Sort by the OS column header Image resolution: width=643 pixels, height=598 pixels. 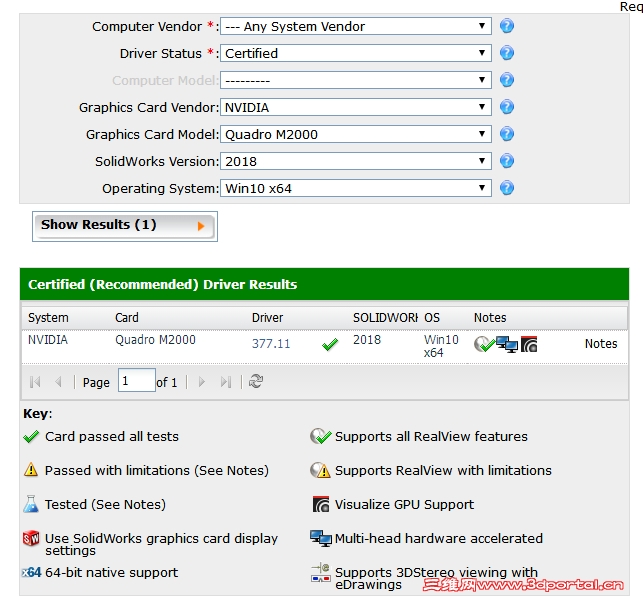click(444, 317)
